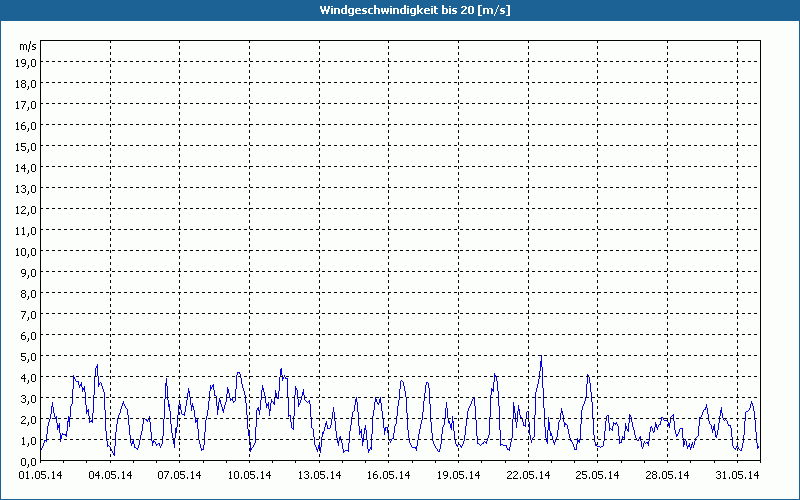Screen dimensions: 800x500
Task: Click the 16.05.14 date label
Action: (x=389, y=476)
